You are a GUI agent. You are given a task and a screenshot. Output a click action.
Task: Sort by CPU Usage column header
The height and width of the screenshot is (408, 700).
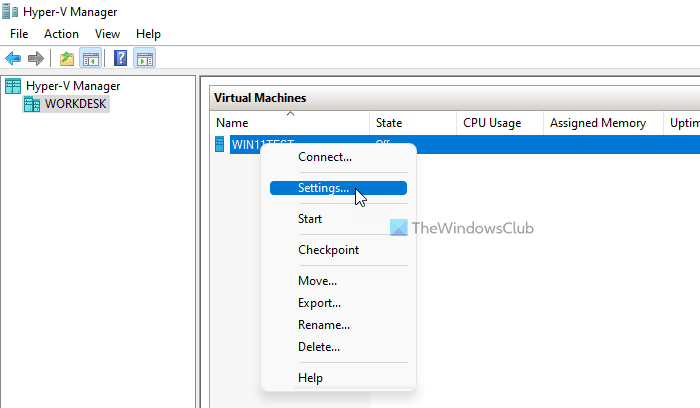tap(500, 123)
